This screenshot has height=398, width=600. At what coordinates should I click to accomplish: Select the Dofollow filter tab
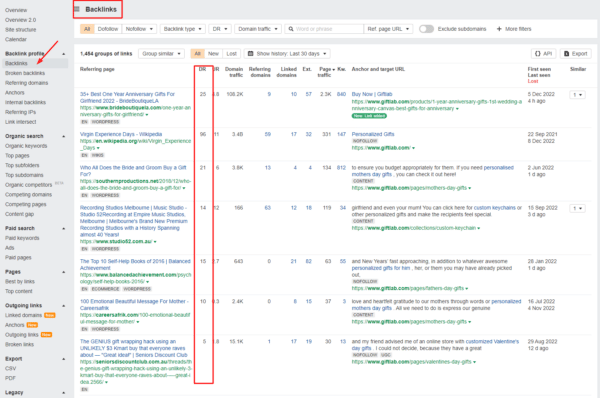pyautogui.click(x=108, y=29)
